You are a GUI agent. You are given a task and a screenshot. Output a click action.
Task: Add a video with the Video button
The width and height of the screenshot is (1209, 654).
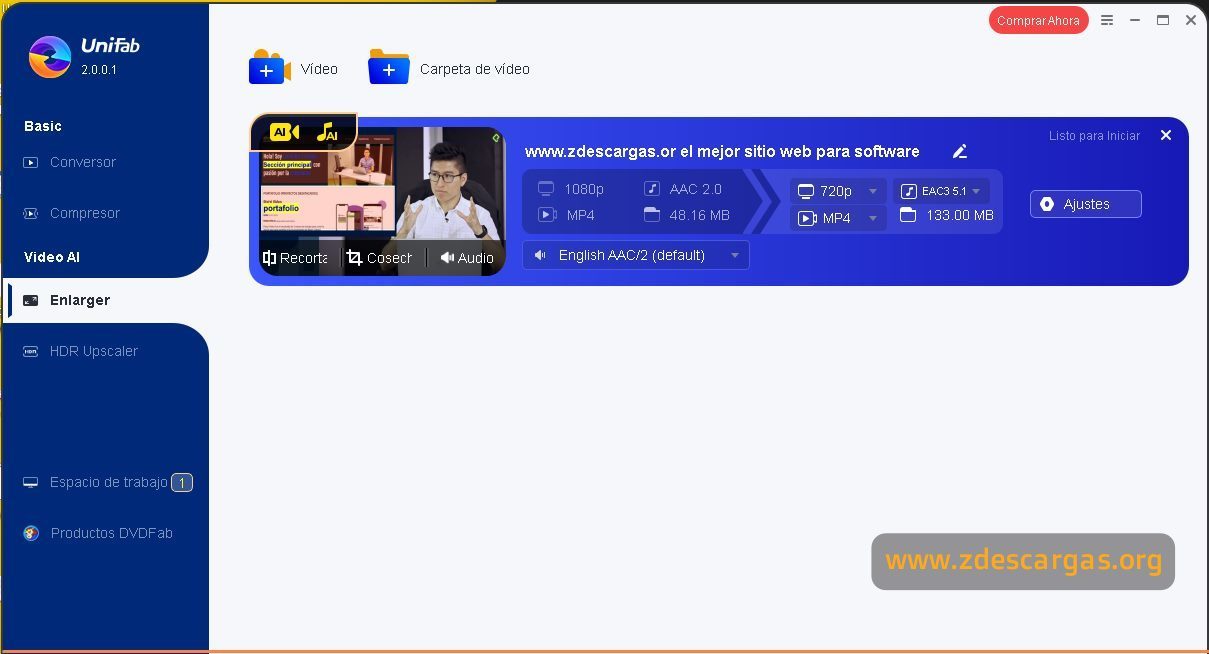(294, 68)
